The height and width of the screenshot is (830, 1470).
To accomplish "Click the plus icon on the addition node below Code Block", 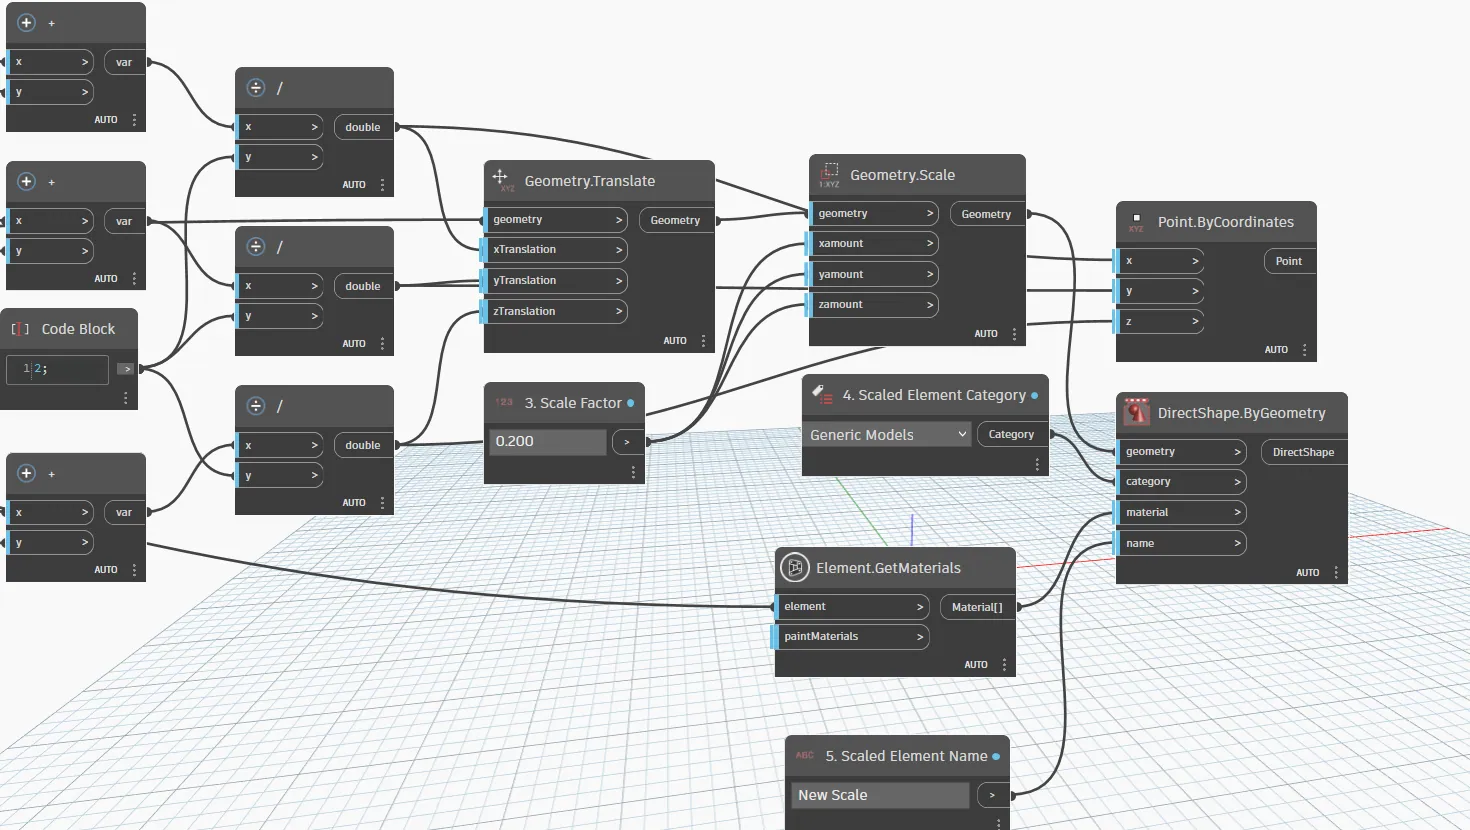I will click(x=27, y=473).
